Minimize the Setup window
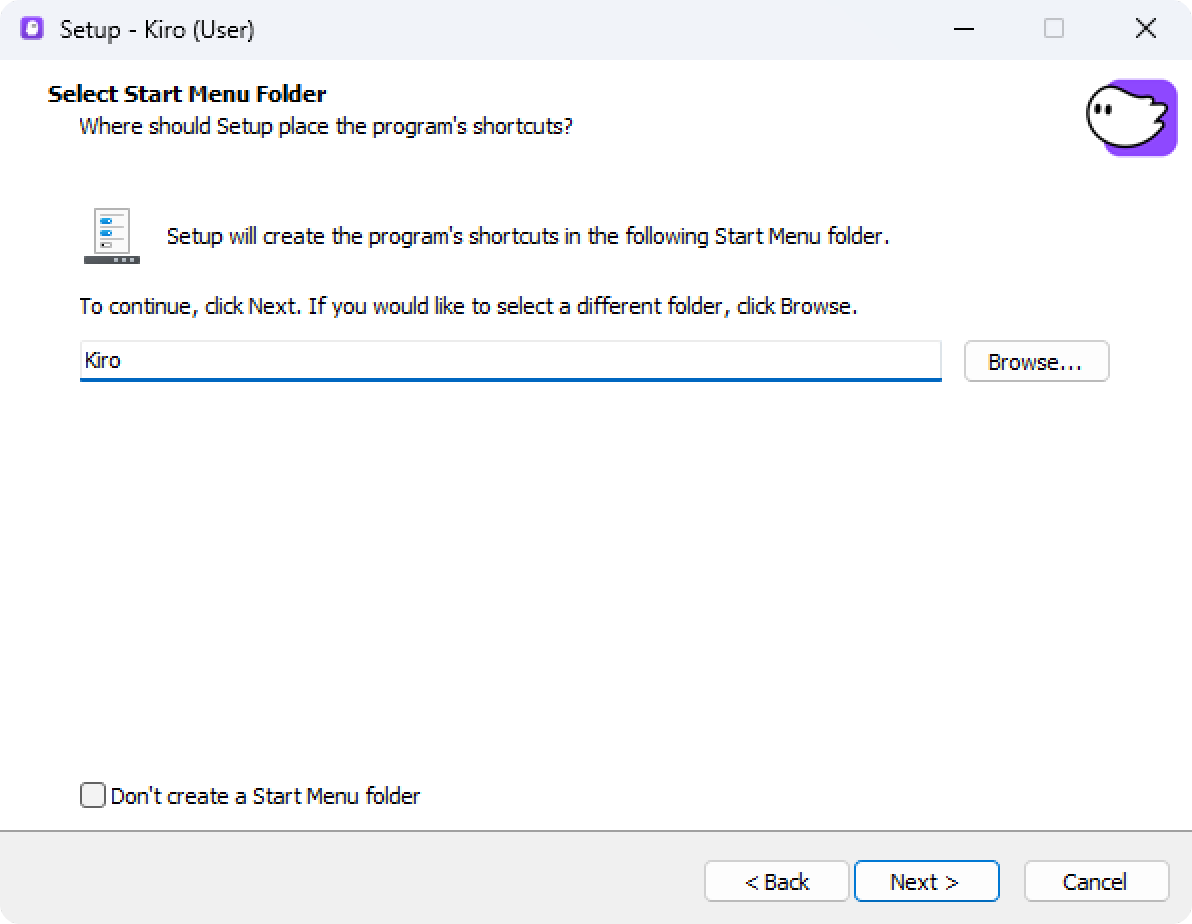 [964, 29]
